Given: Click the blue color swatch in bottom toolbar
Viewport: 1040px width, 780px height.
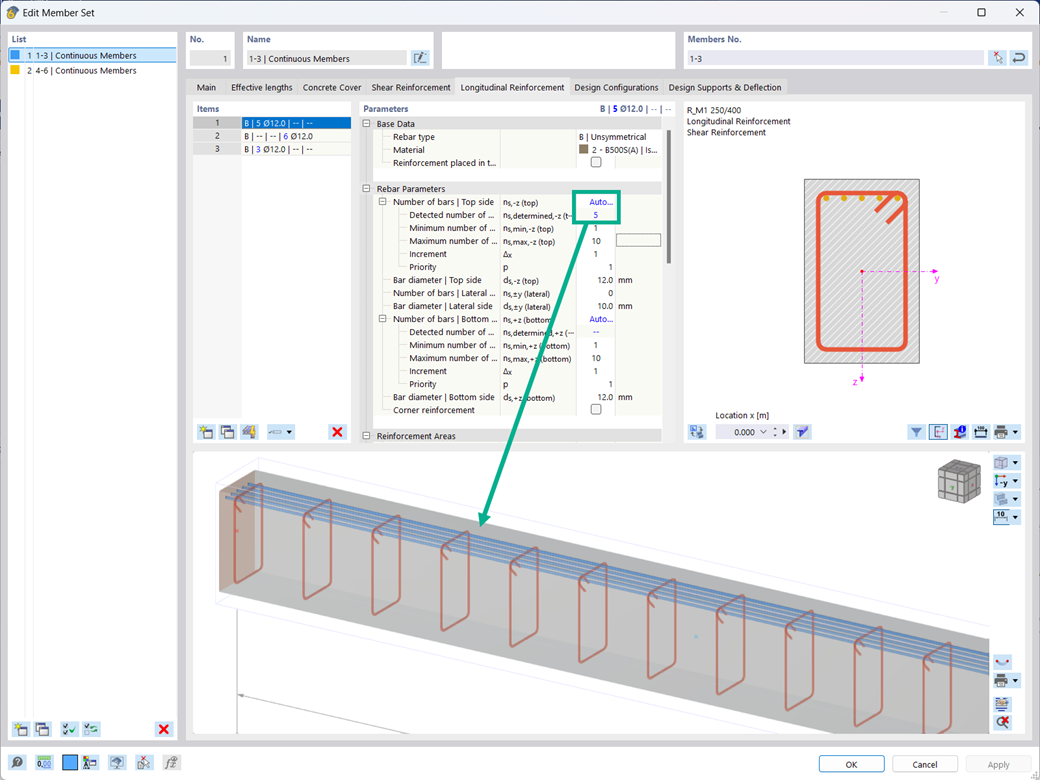Looking at the screenshot, I should [x=70, y=763].
